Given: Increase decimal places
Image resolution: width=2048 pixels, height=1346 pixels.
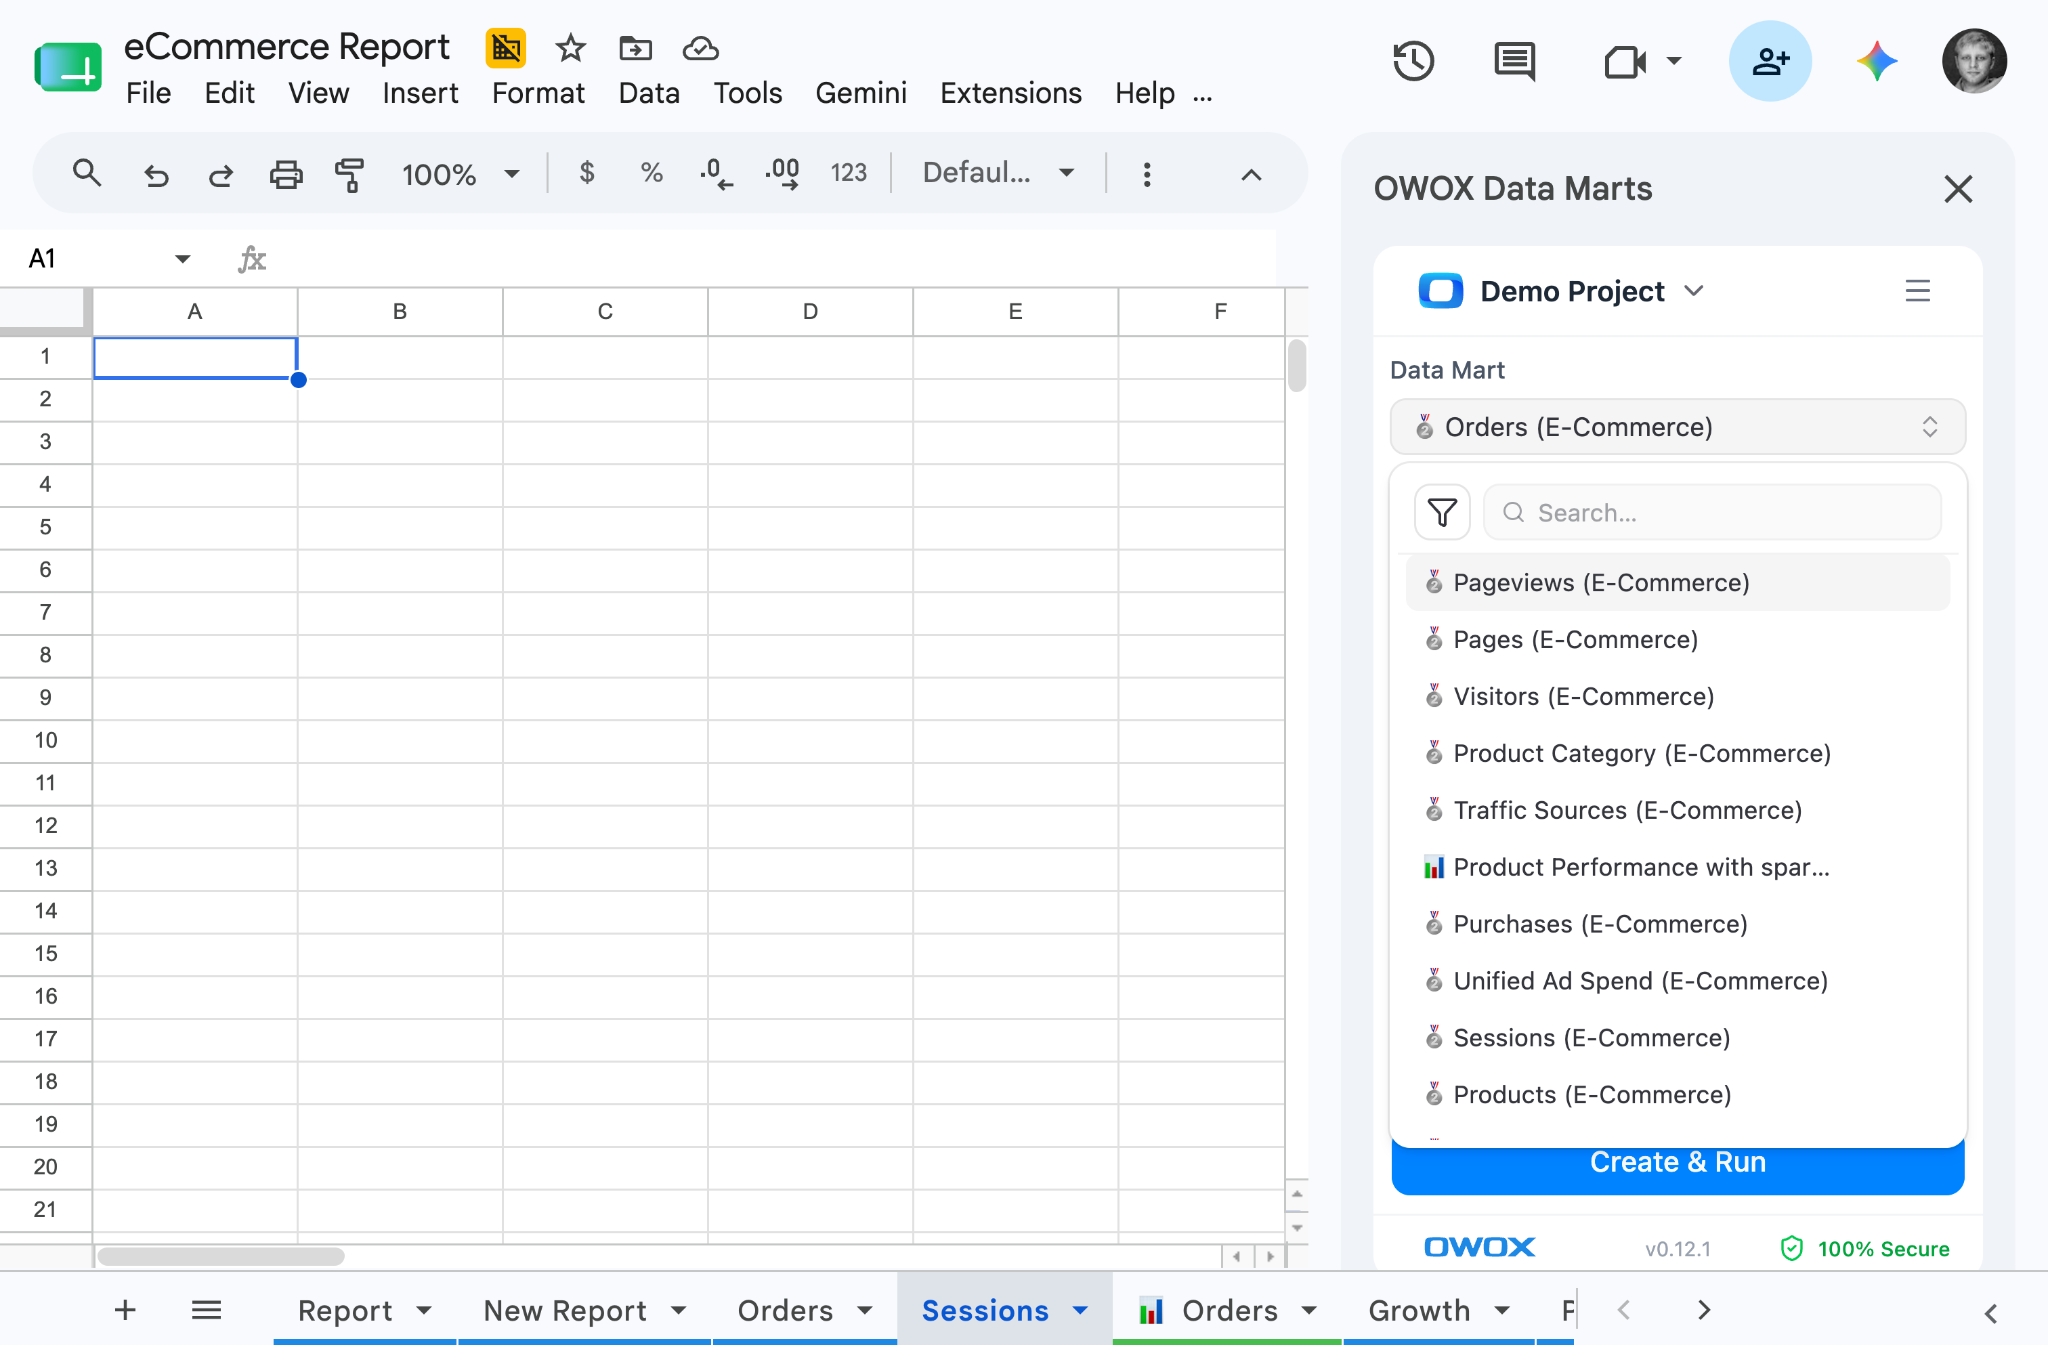Looking at the screenshot, I should point(782,174).
